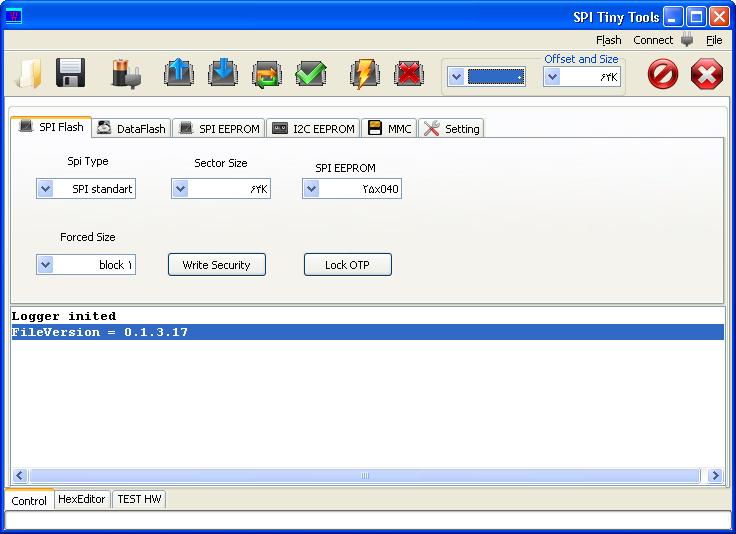Click the chip icon with green checkmark
736x534 pixels.
click(311, 74)
